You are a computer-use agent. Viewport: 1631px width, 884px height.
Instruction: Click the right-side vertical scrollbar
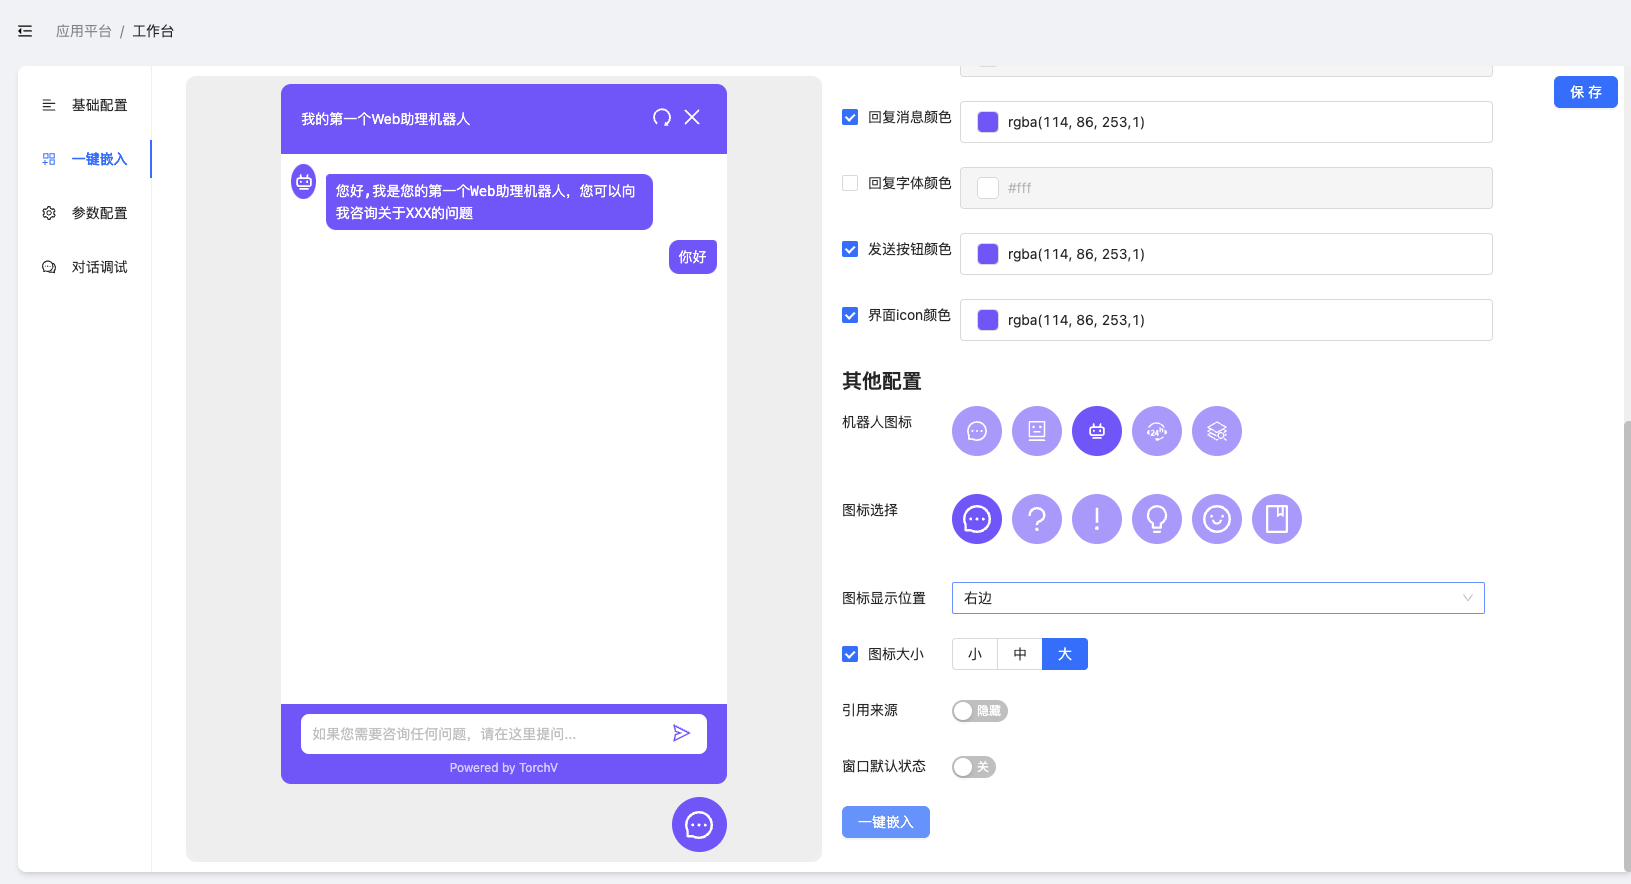tap(1627, 645)
